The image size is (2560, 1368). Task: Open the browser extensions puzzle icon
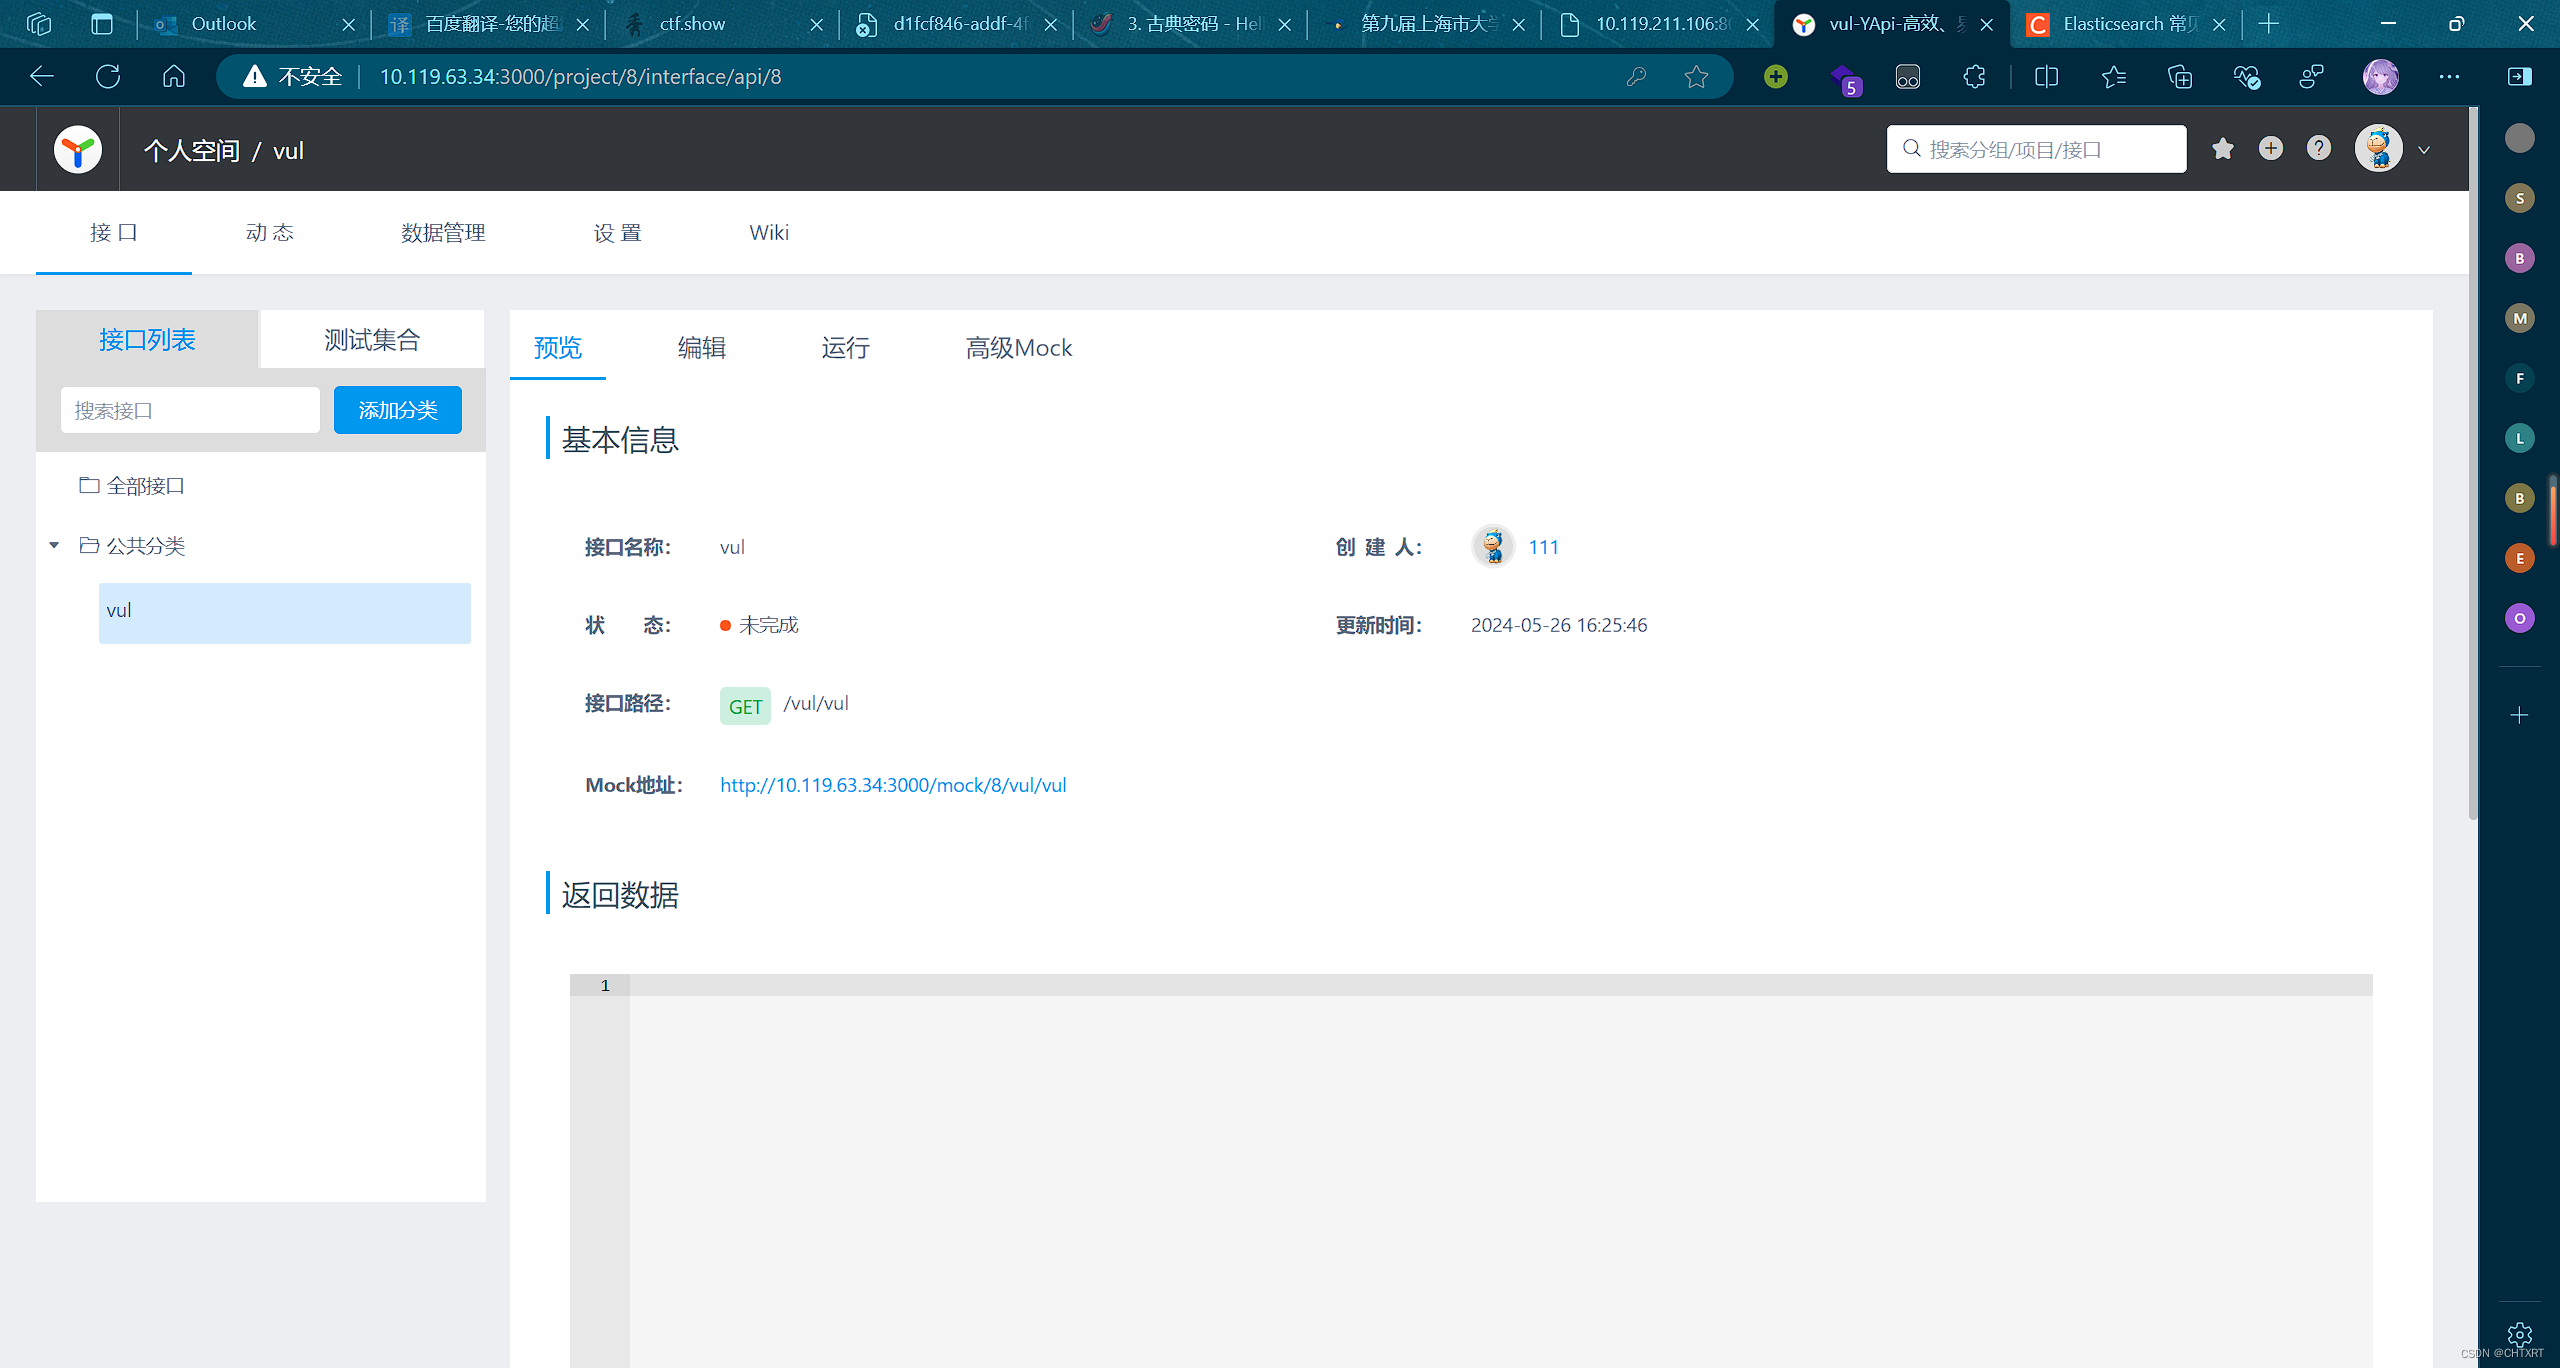click(x=1974, y=76)
